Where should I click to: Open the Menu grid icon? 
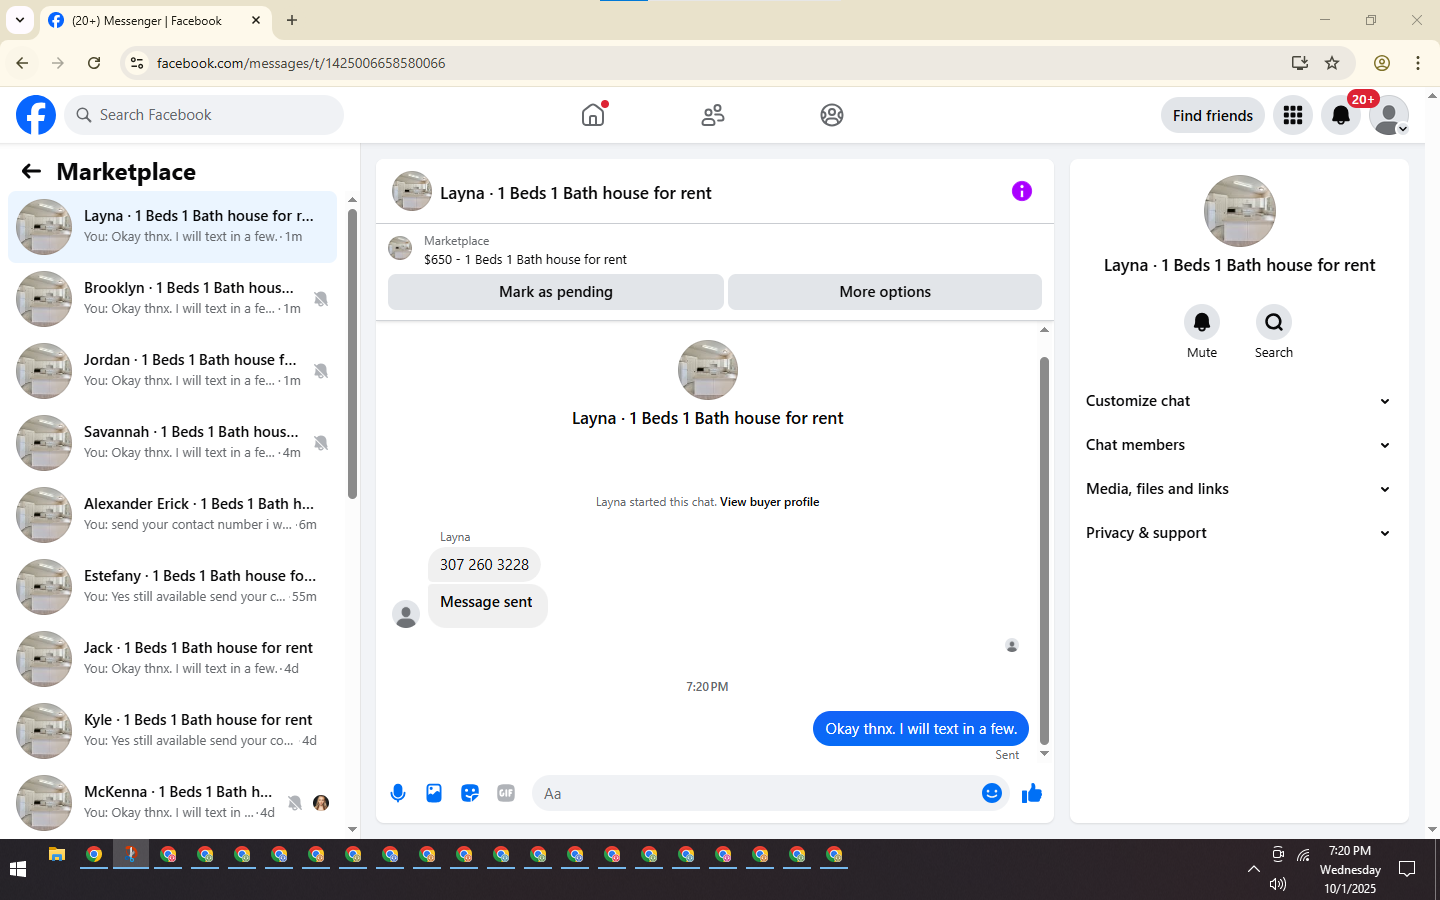coord(1293,115)
